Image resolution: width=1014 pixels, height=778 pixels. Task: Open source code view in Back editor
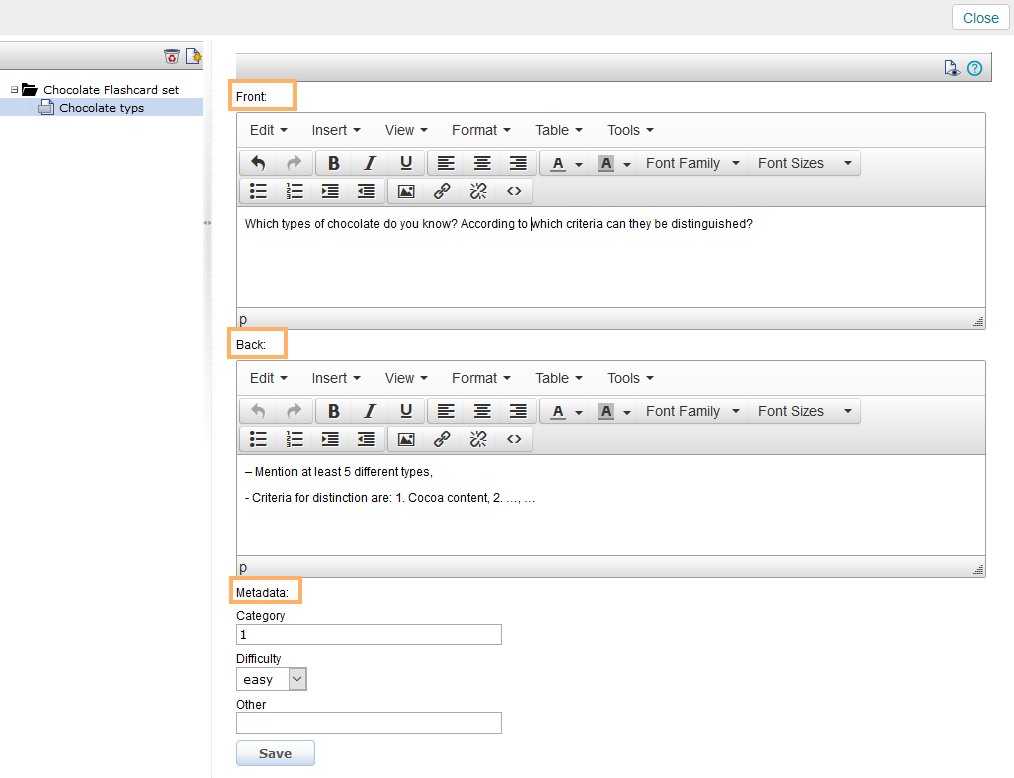(514, 439)
